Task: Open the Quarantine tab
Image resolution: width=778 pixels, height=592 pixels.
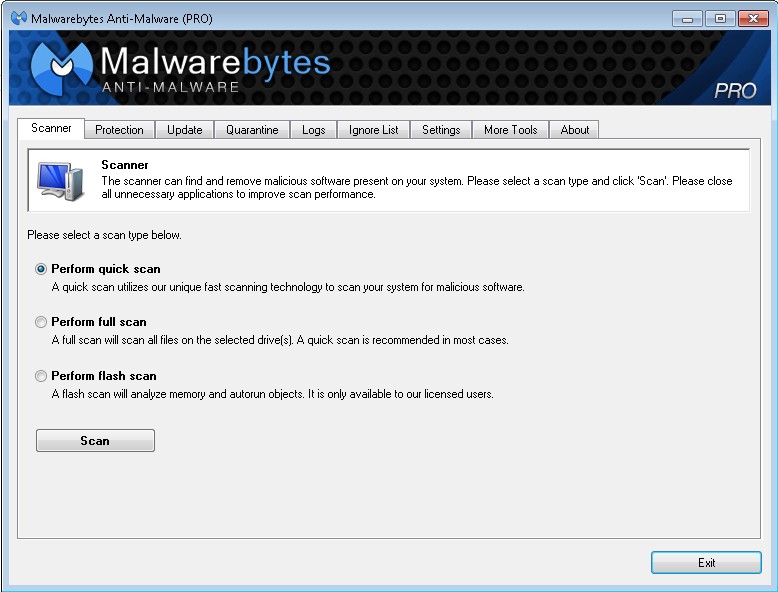Action: [x=252, y=130]
